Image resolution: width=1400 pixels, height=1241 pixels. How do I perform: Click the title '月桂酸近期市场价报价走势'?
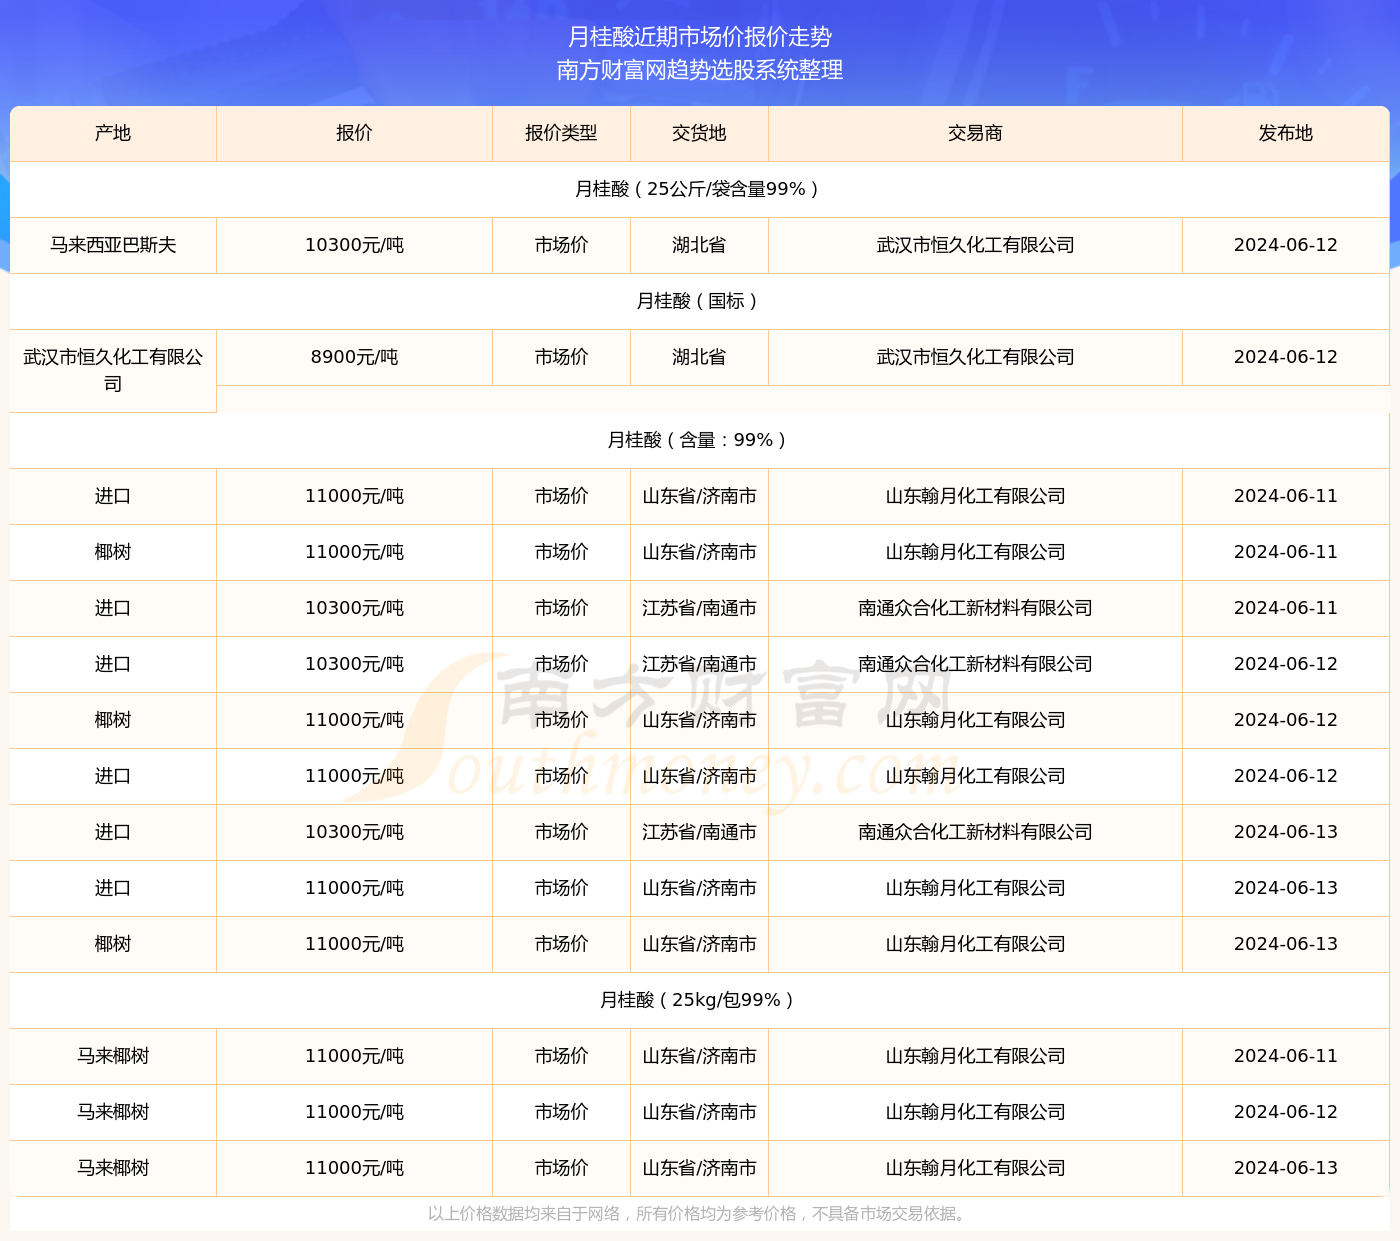(x=700, y=37)
